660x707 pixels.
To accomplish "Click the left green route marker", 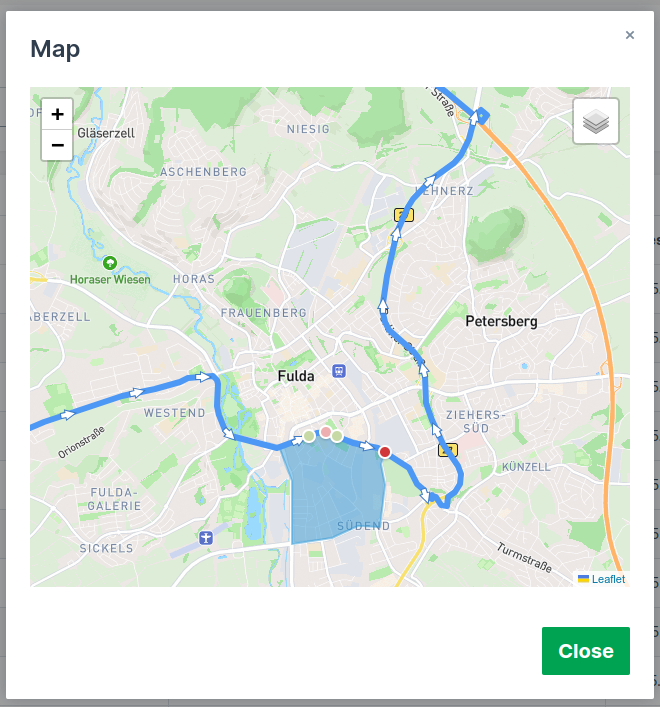I will [309, 436].
